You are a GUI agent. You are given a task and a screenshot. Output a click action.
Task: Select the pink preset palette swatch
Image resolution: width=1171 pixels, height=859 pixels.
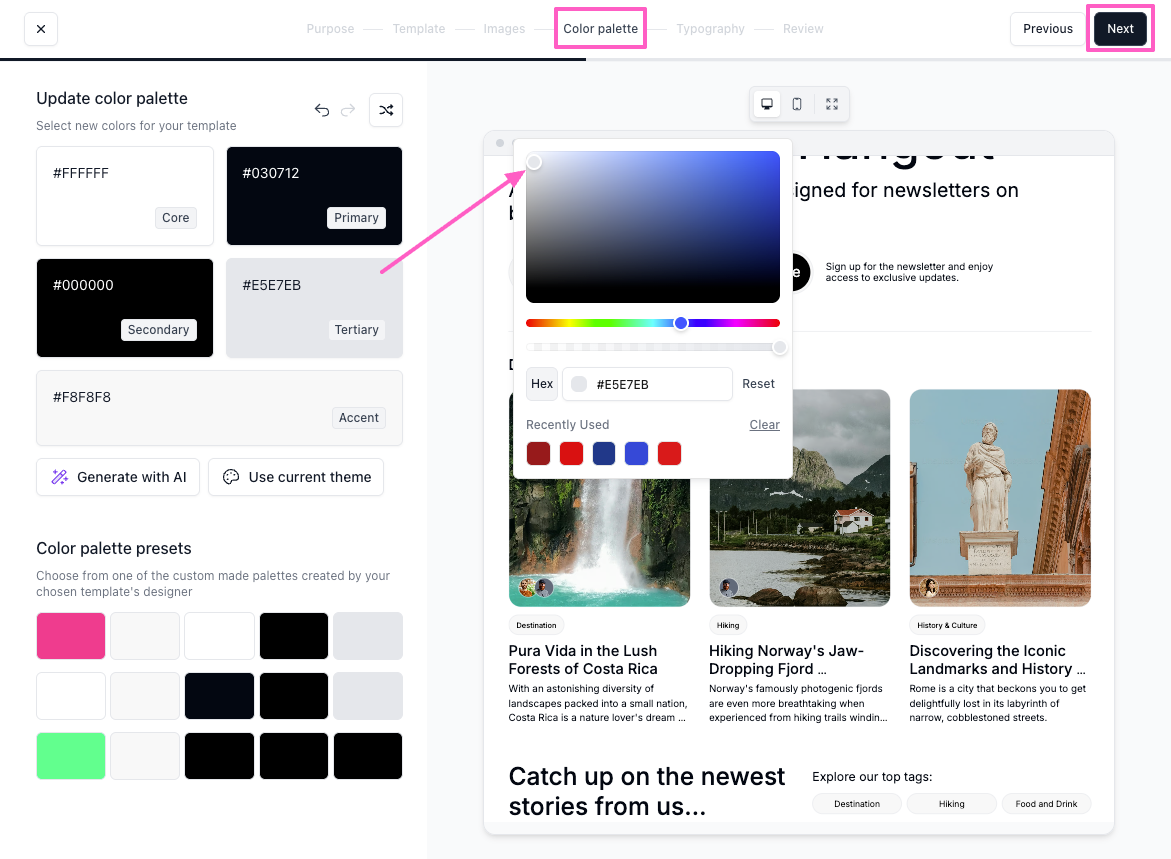71,636
